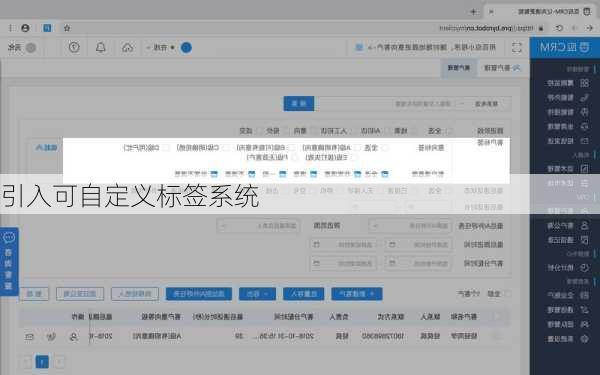Pick the 最后跟进时间 end date field
Image resolution: width=600 pixels, height=375 pixels.
[x=343, y=245]
